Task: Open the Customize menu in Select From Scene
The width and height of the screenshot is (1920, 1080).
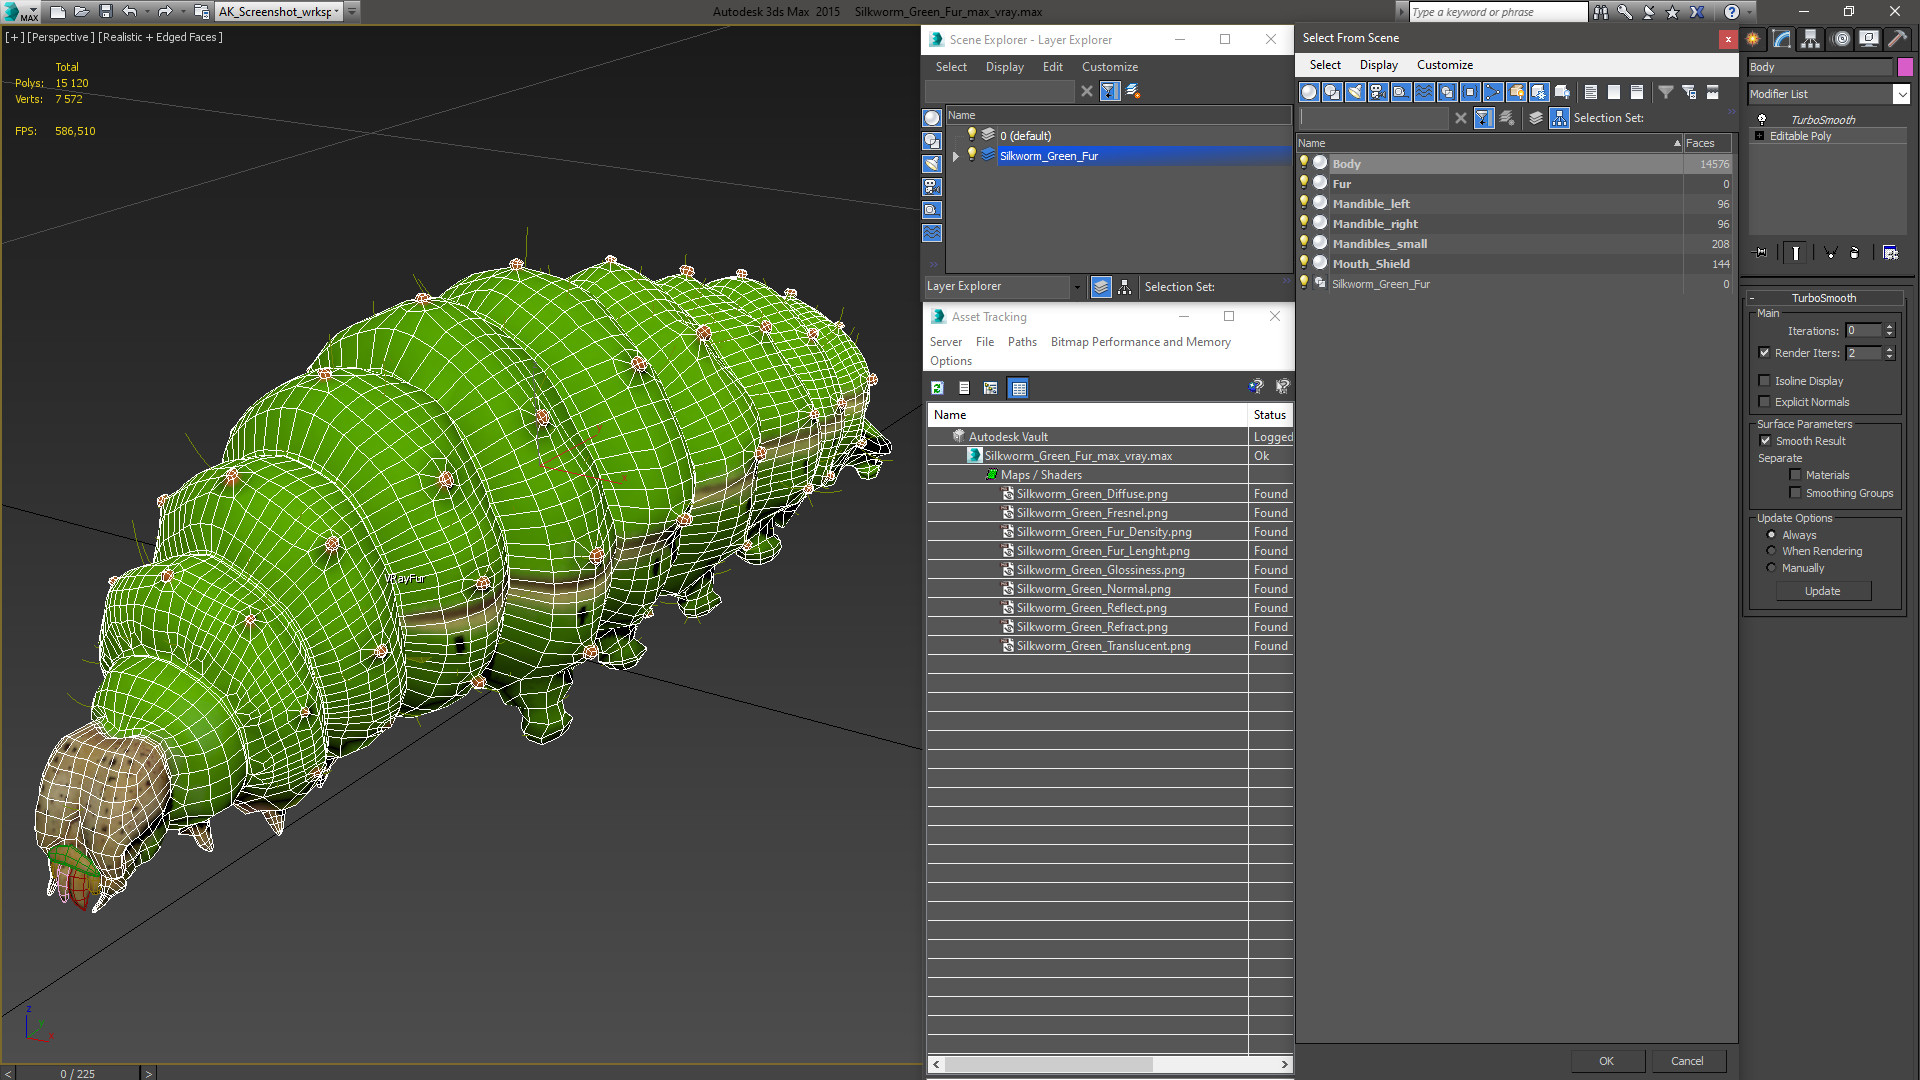Action: (1444, 65)
